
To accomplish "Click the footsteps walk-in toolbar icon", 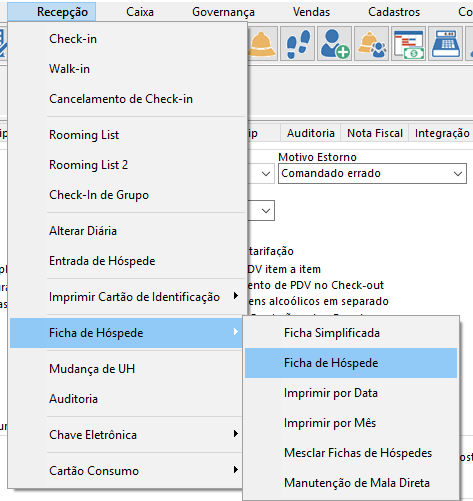I will click(298, 44).
